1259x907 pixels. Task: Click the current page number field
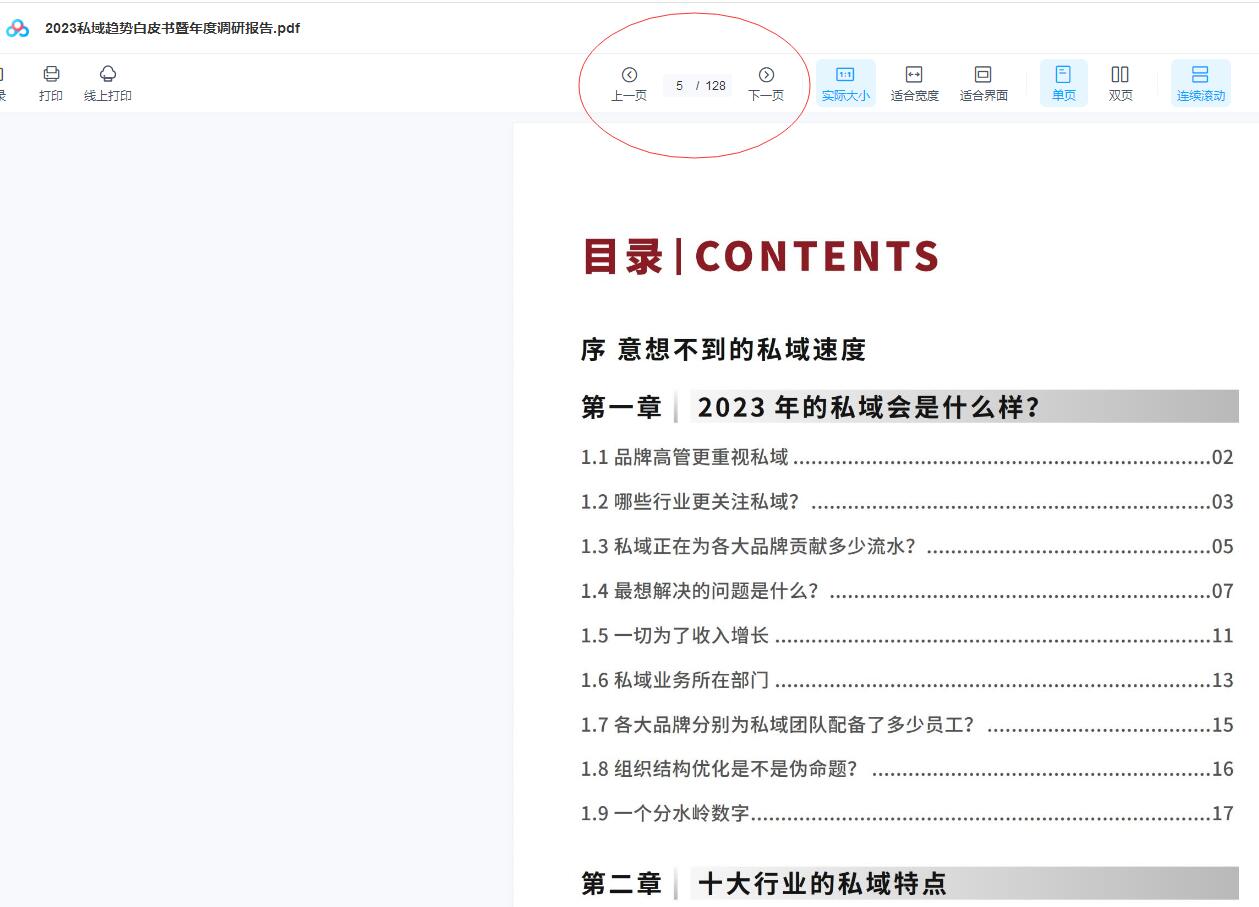[679, 85]
